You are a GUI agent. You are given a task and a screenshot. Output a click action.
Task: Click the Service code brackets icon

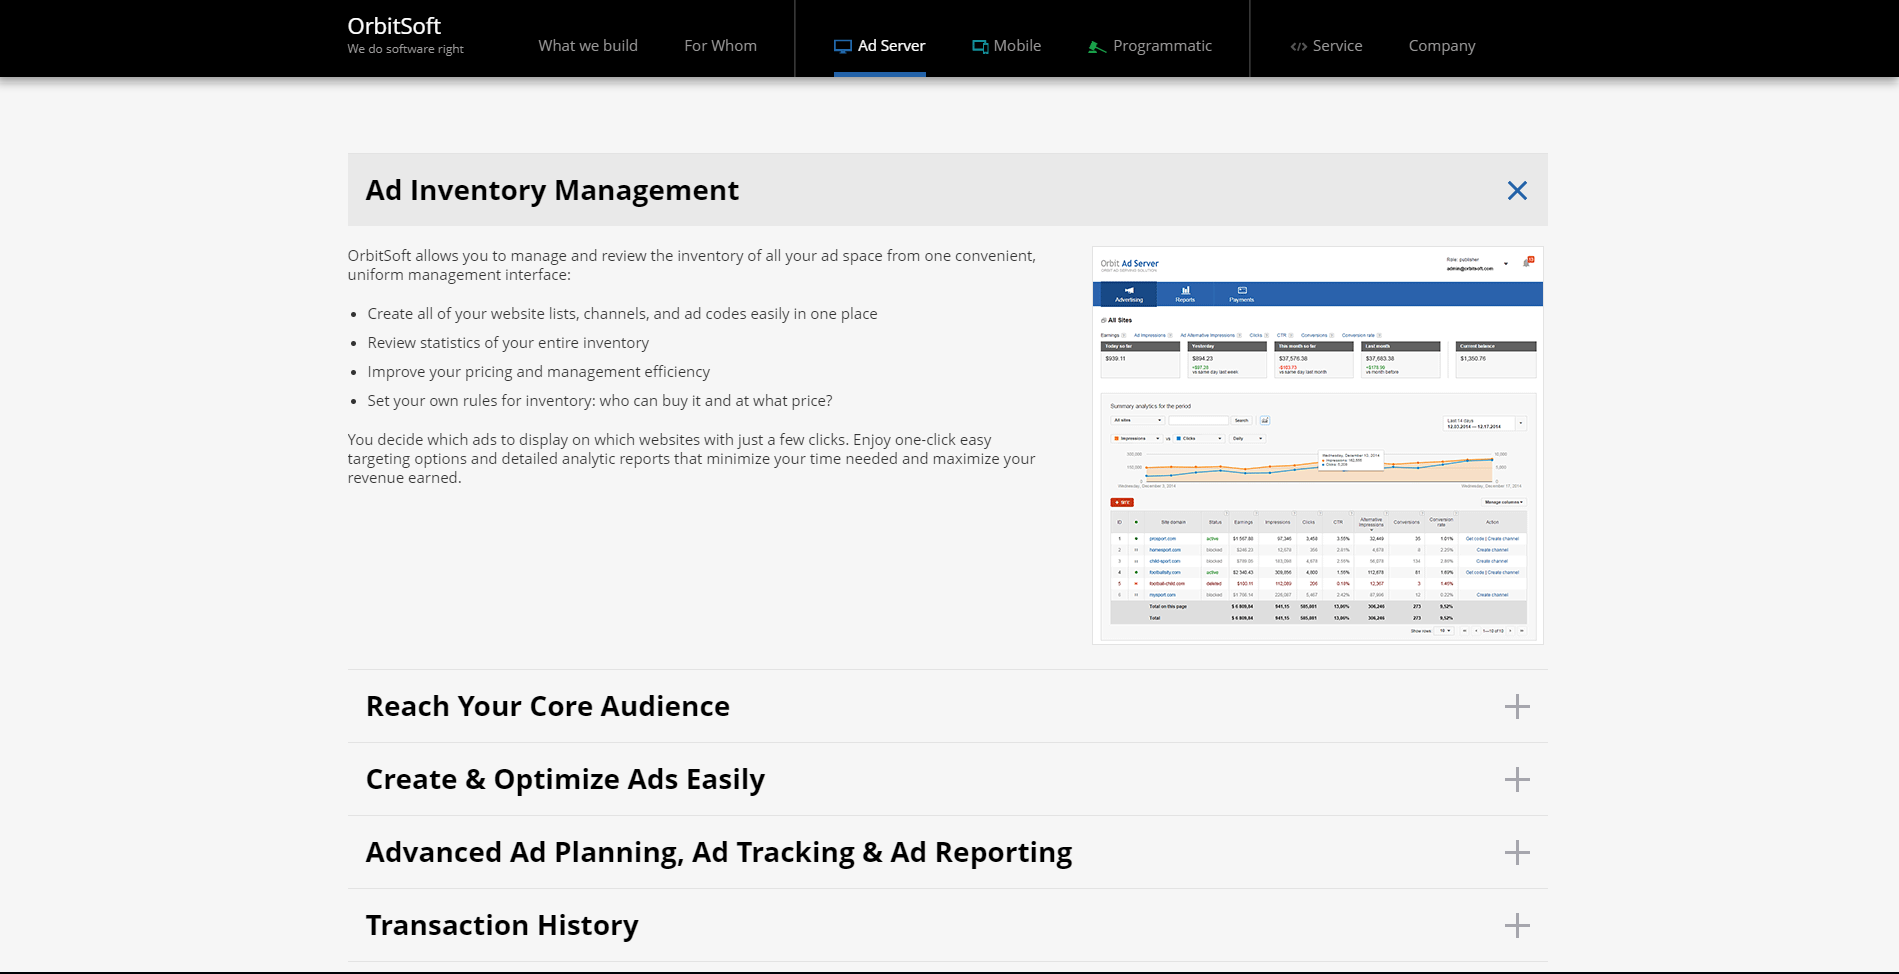[x=1298, y=46]
